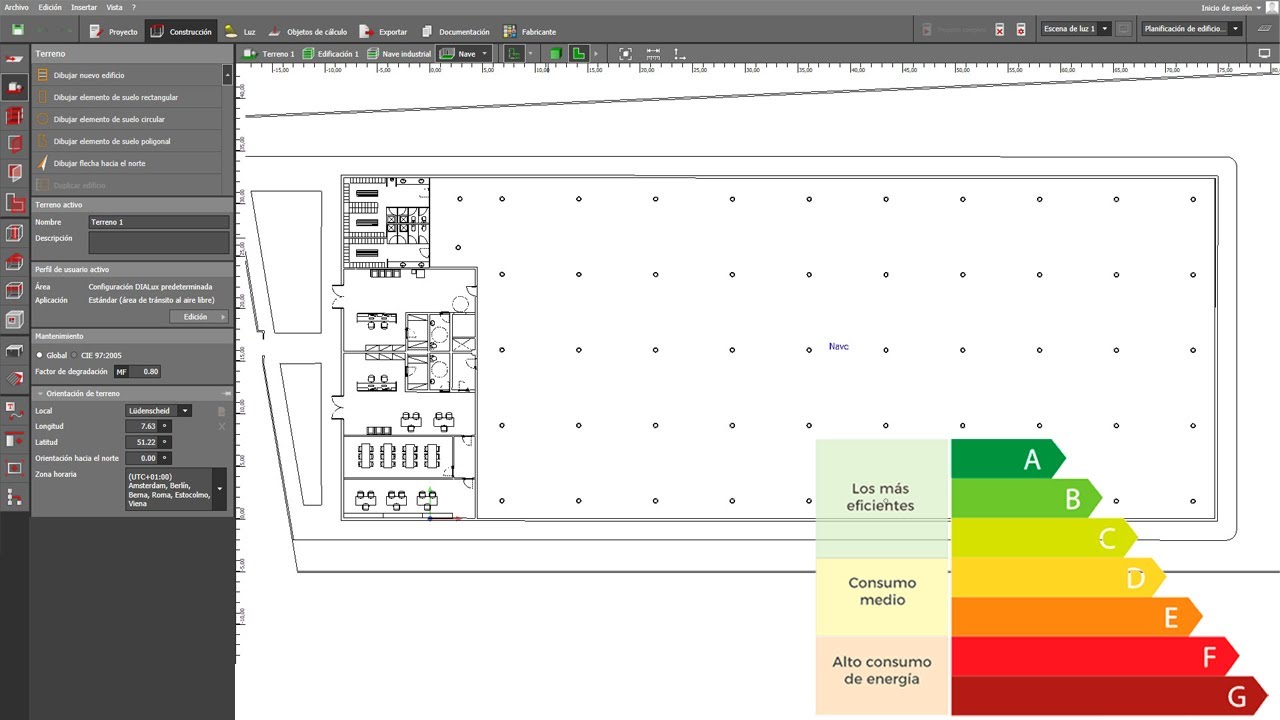Click the Latitud value field
The width and height of the screenshot is (1280, 720).
tap(142, 442)
